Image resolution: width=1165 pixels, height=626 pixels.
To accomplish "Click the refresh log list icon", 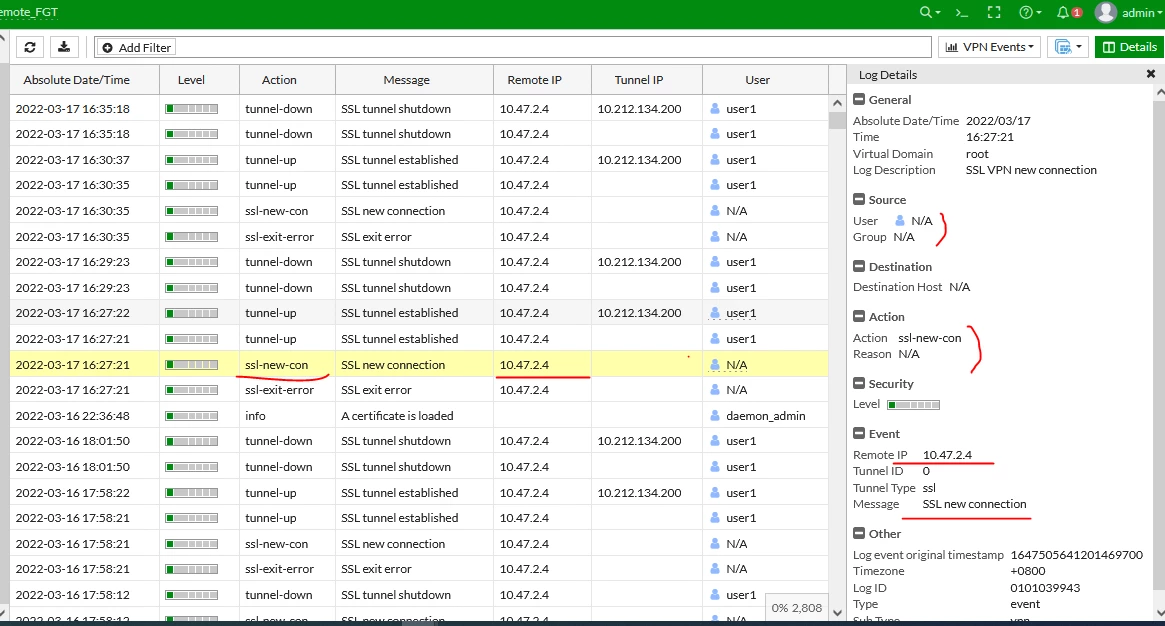I will [x=30, y=48].
